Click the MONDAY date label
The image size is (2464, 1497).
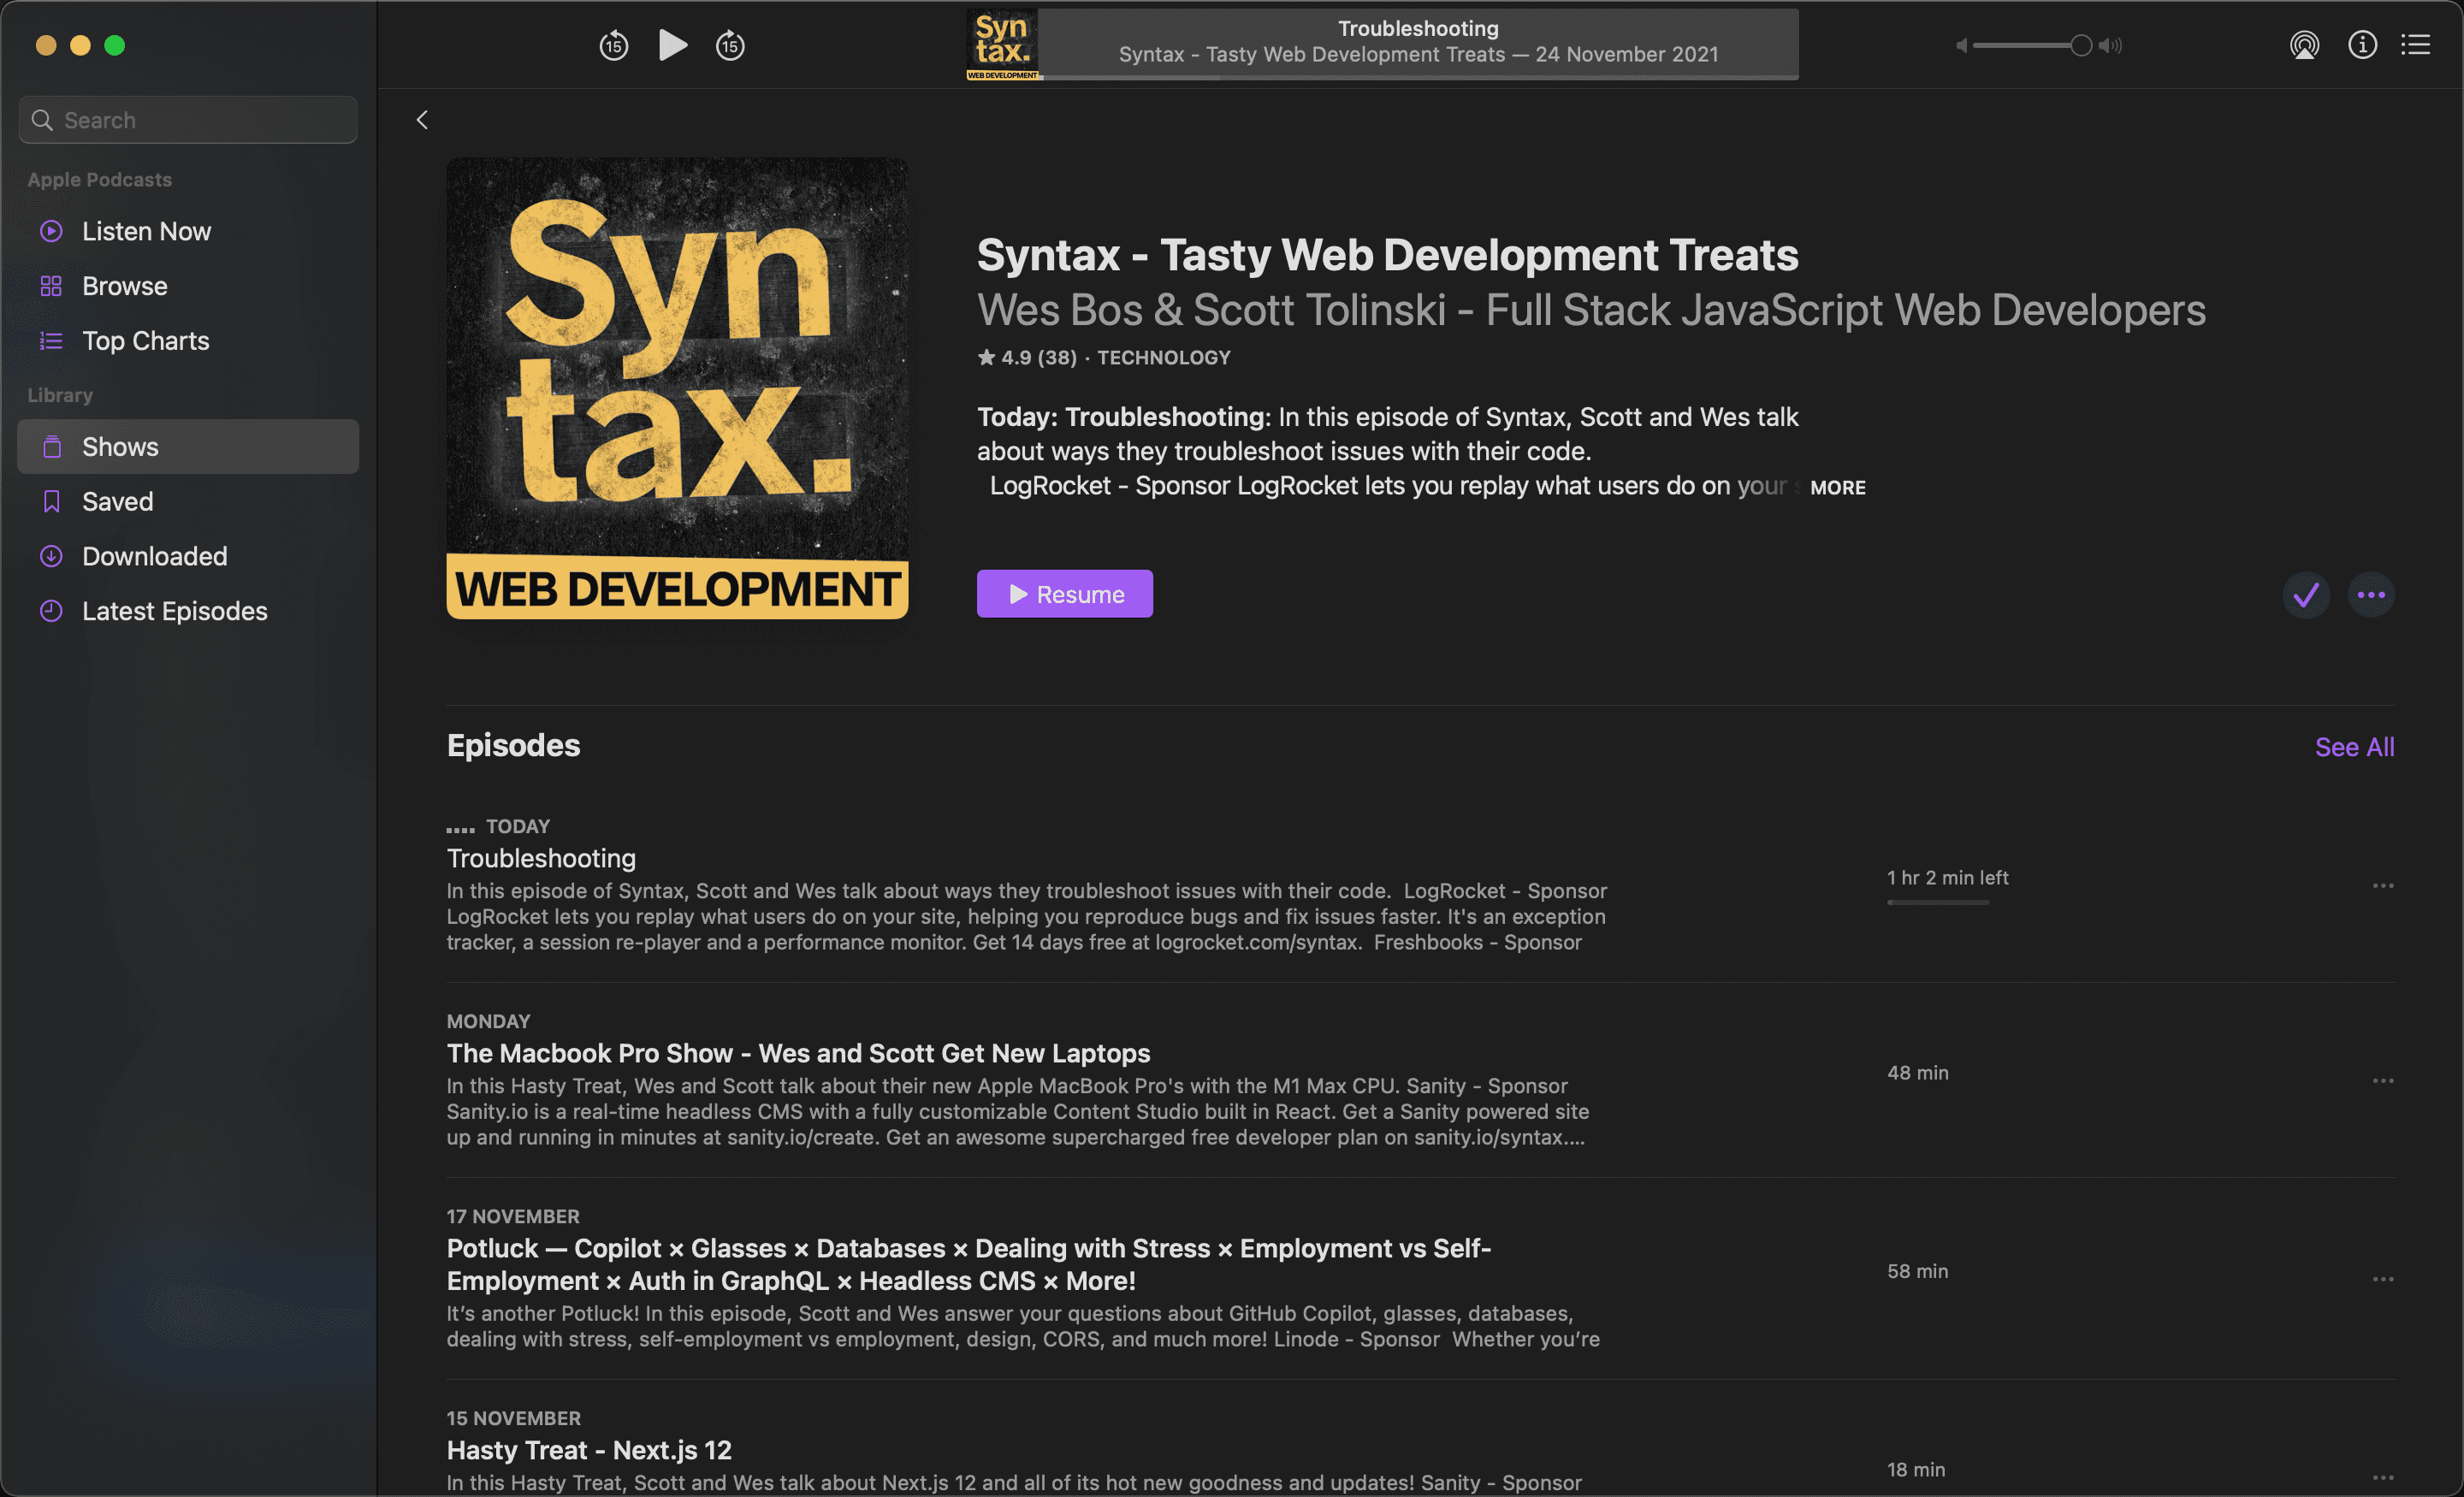488,1021
